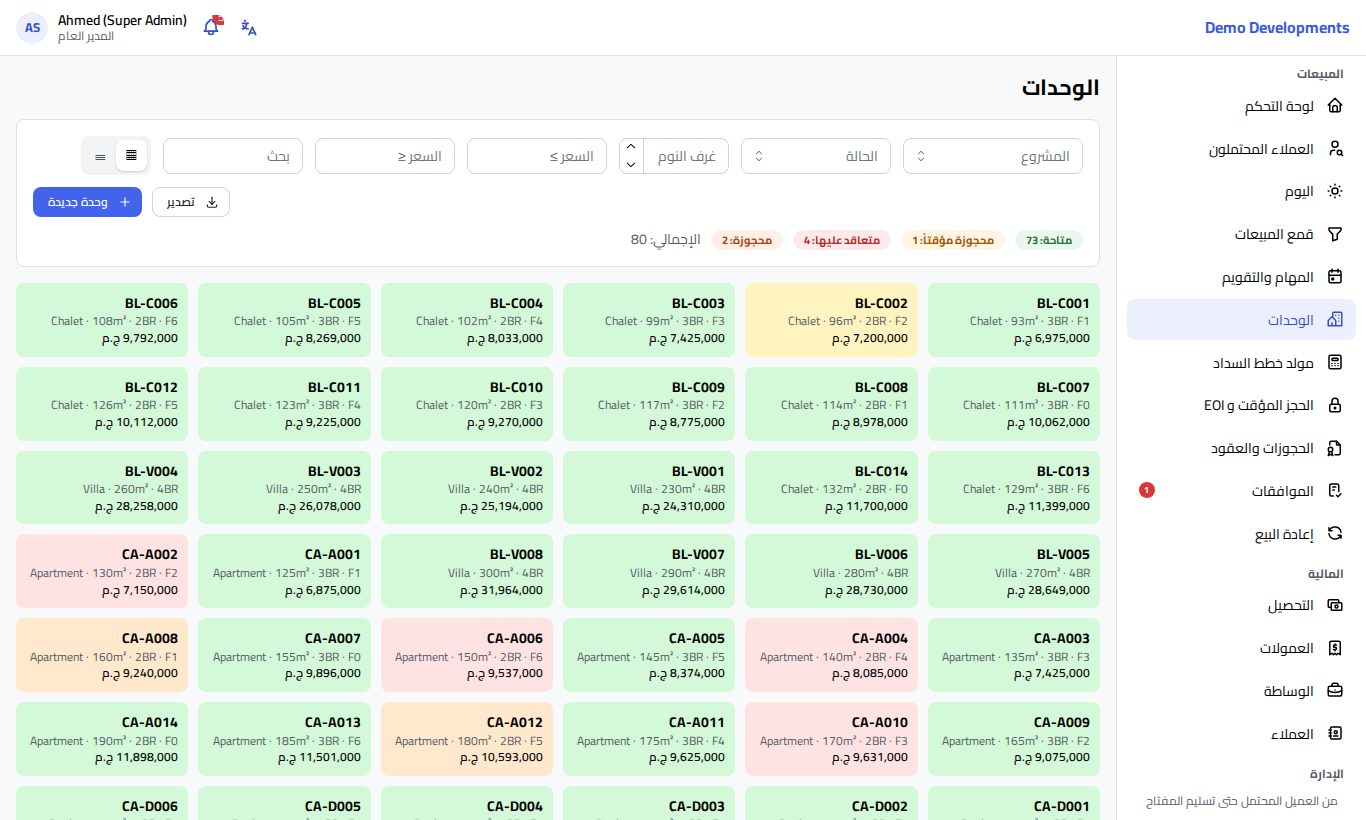Click the briefcase icon for الوساطة
The image size is (1366, 820).
[x=1334, y=691]
